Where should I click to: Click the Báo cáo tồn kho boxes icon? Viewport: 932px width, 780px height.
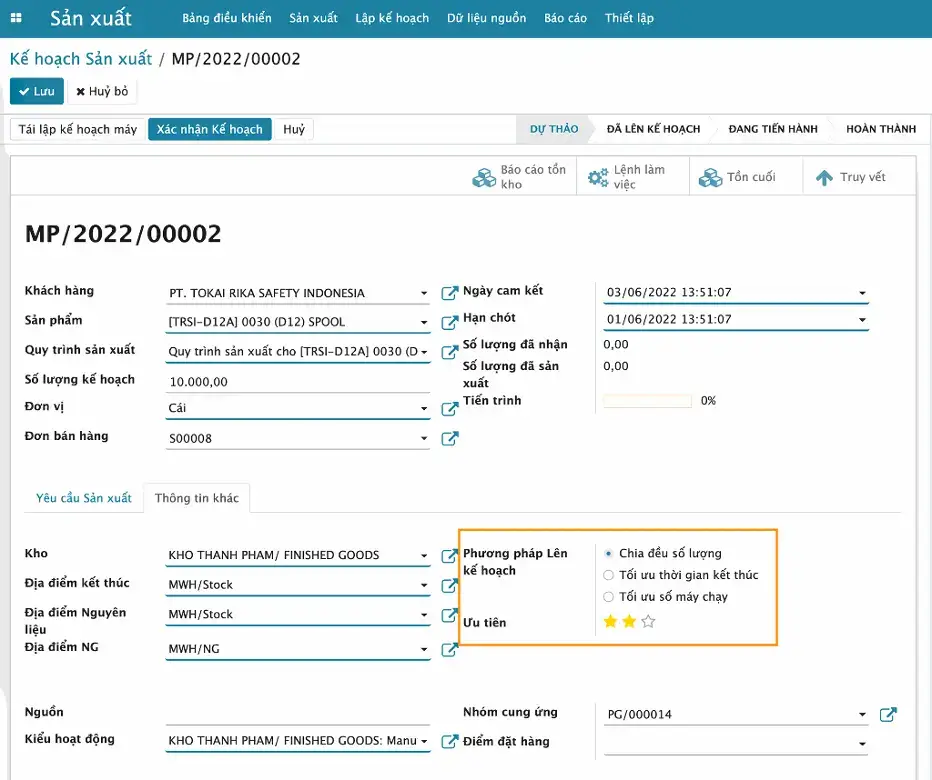(x=485, y=178)
